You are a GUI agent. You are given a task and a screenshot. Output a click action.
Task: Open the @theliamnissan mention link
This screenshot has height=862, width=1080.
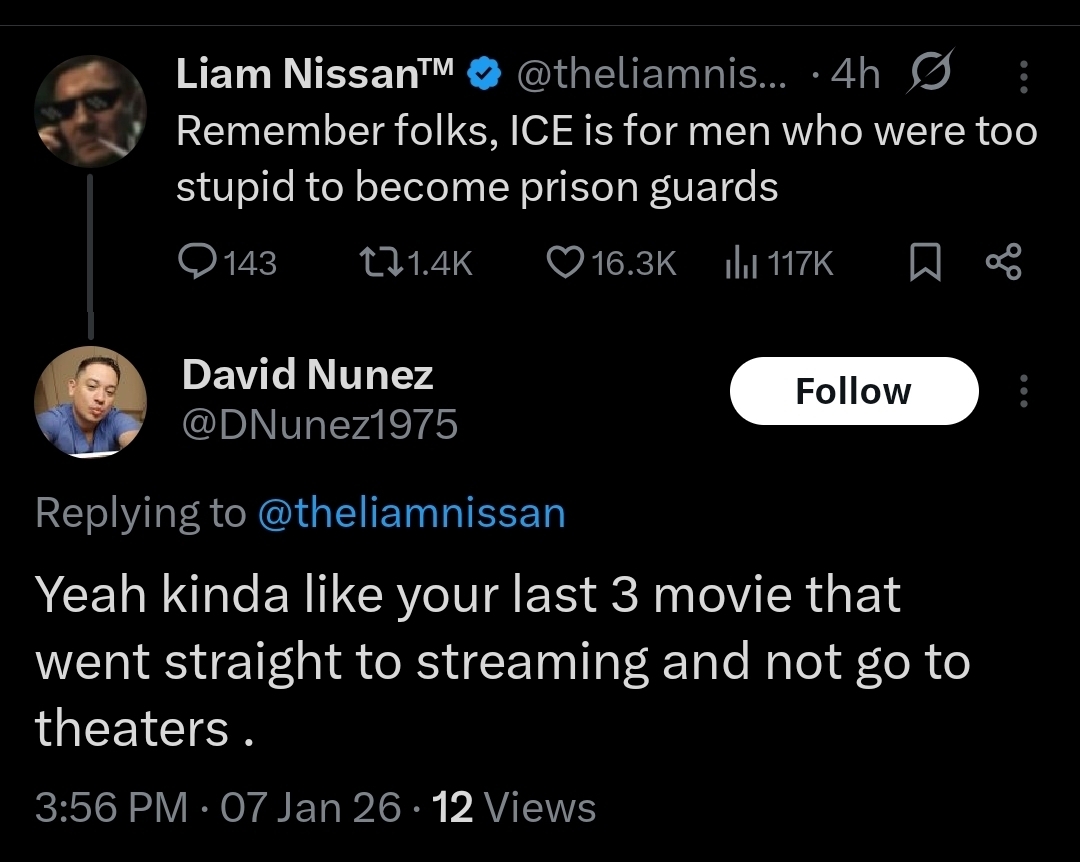pyautogui.click(x=411, y=513)
